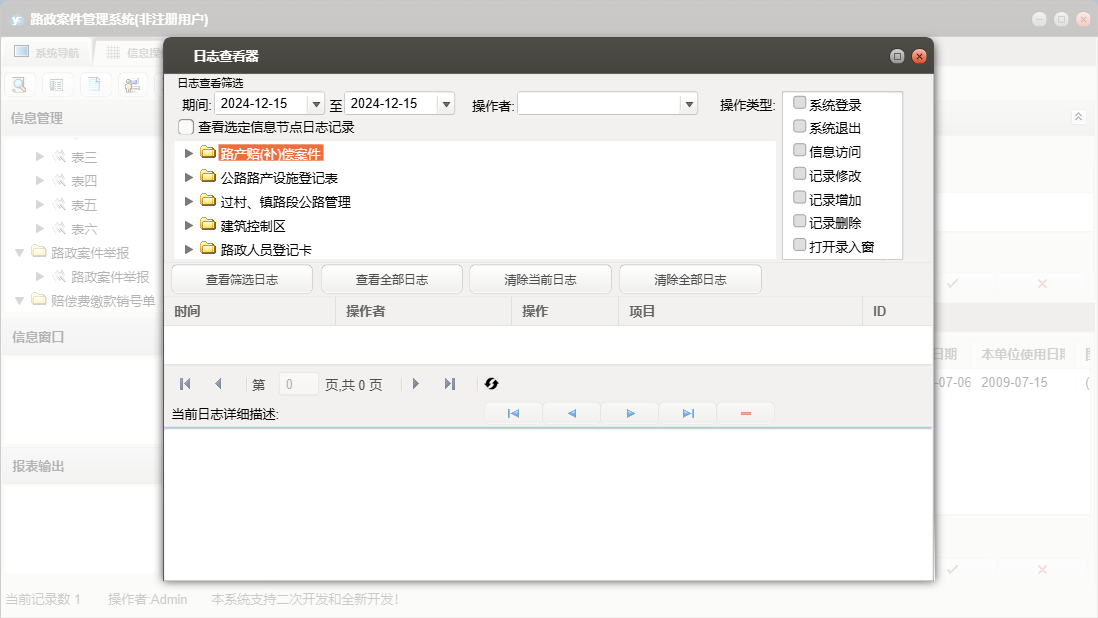This screenshot has width=1098, height=618.
Task: Open the start date dropdown
Action: (316, 104)
